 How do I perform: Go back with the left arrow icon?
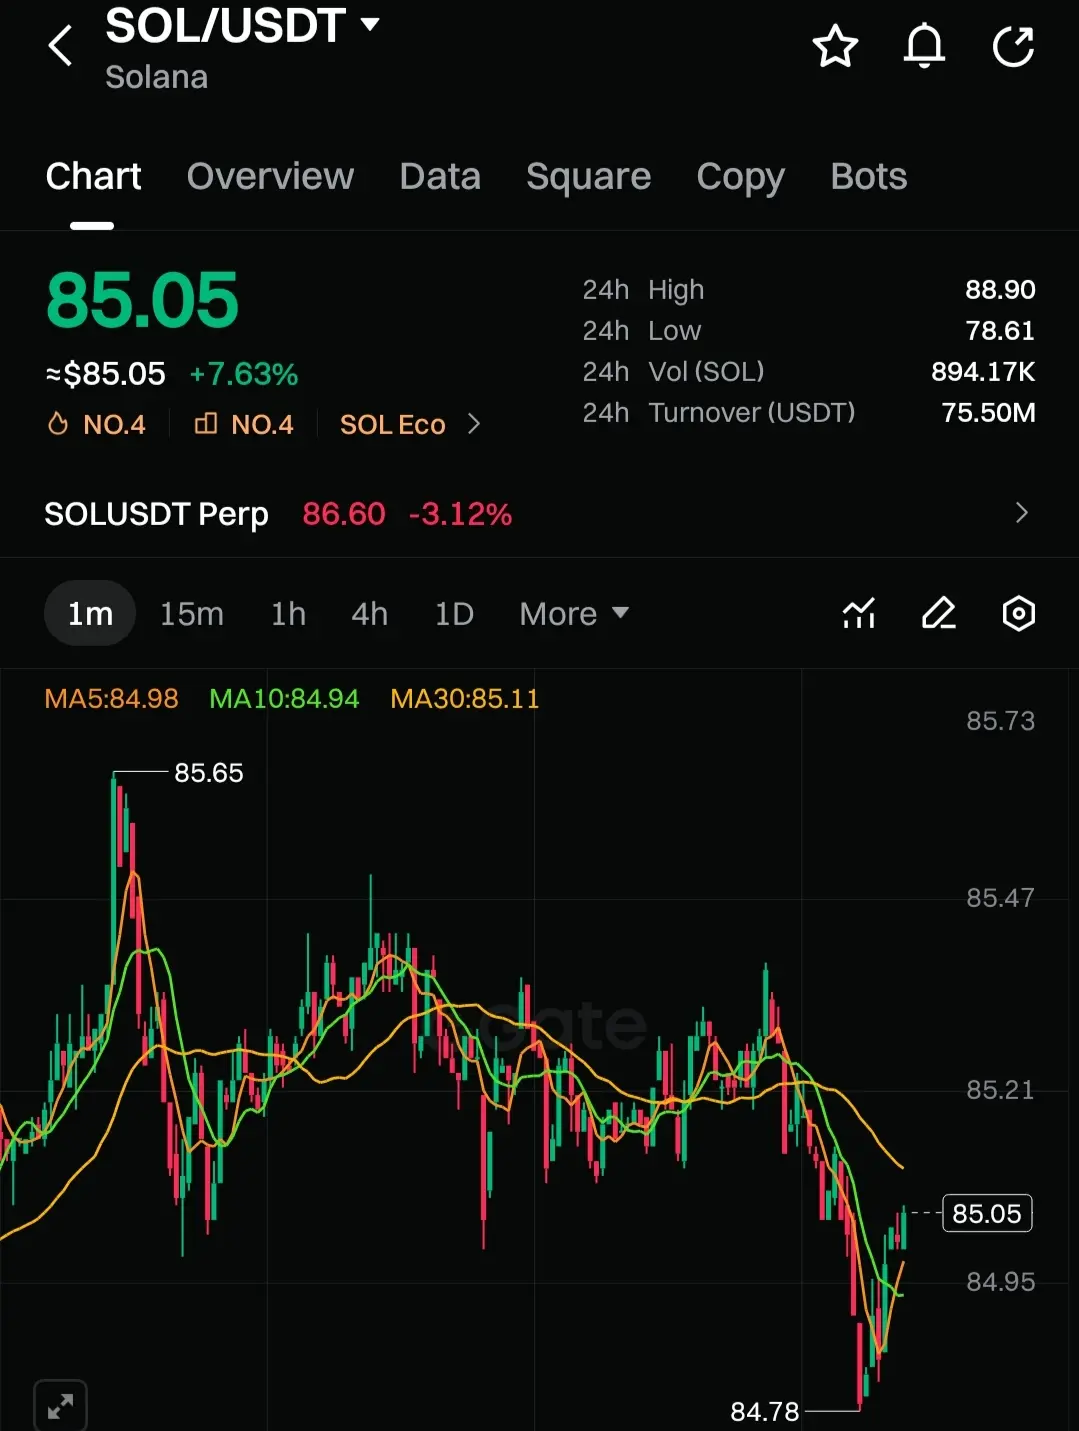61,46
